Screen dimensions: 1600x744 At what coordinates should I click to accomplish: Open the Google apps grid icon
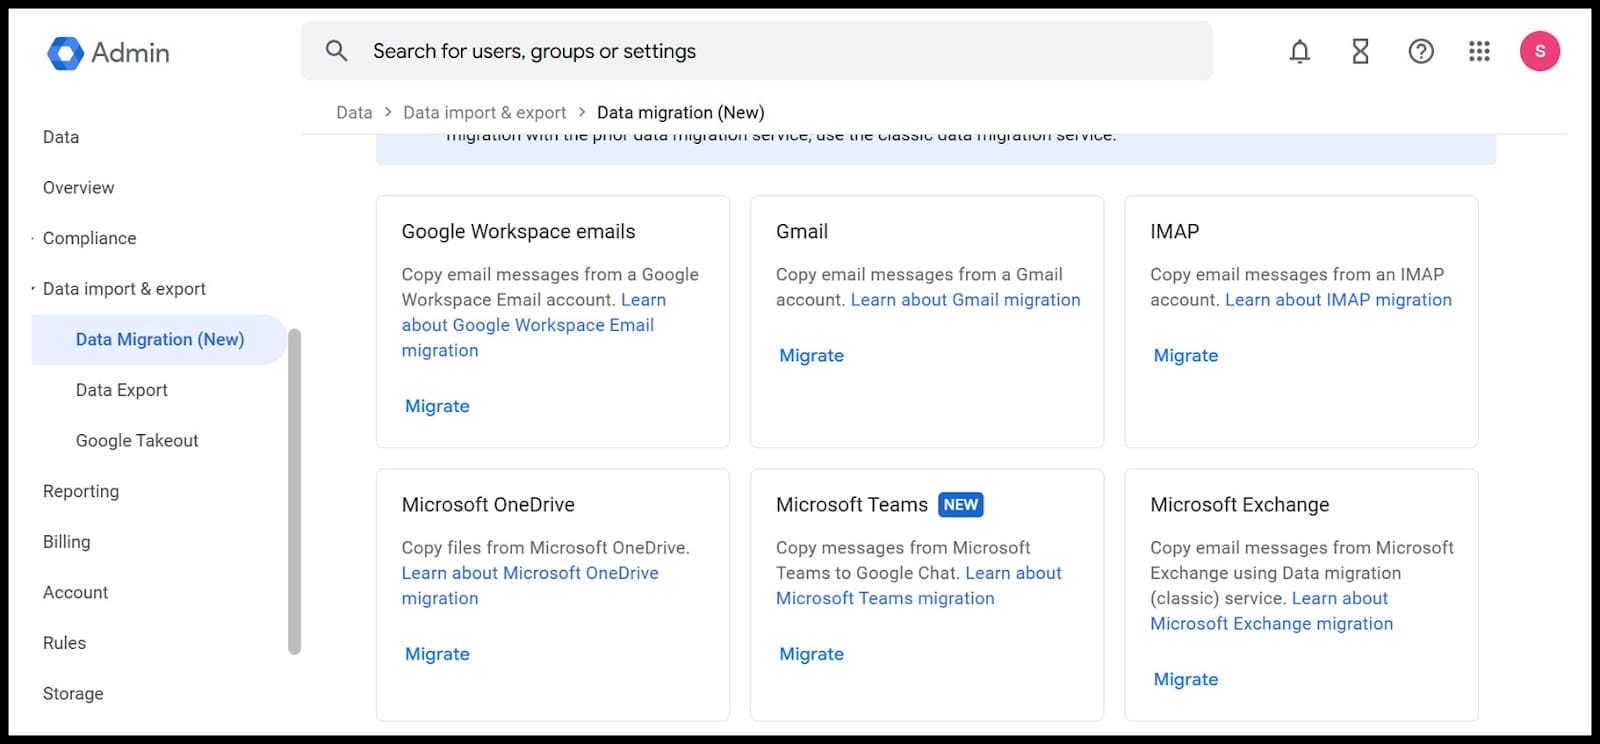tap(1479, 51)
